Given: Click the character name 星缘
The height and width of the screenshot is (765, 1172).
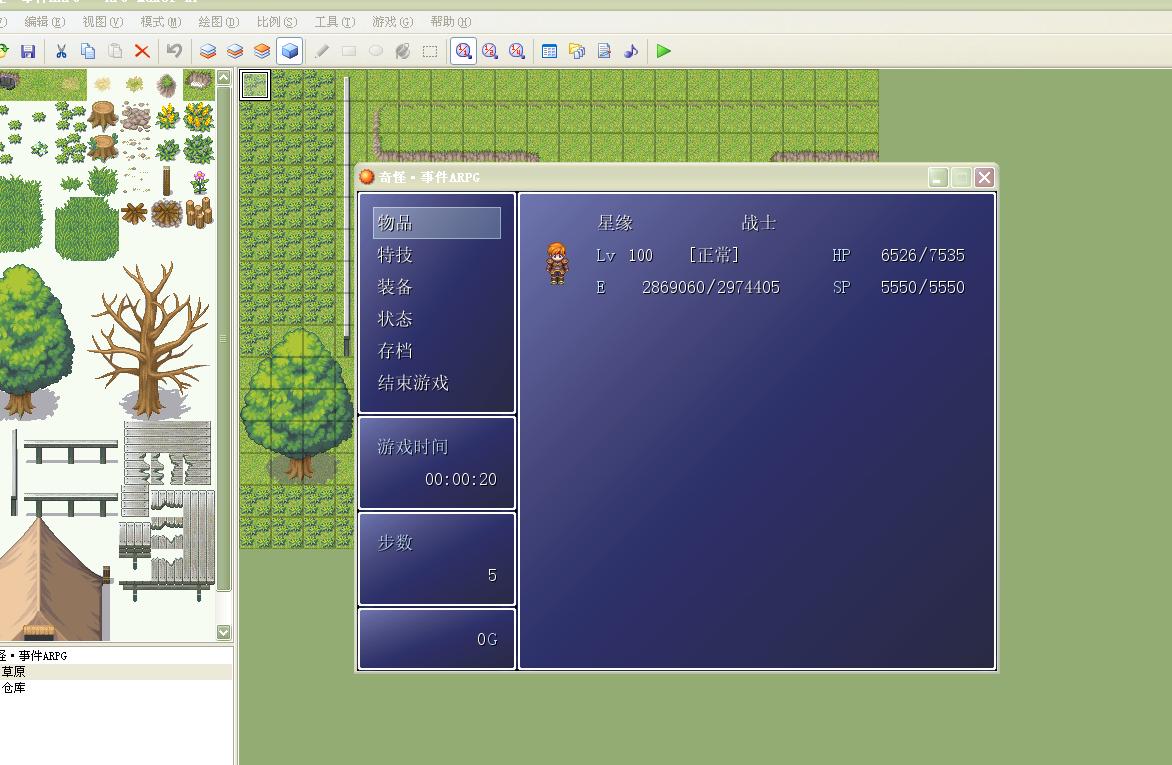Looking at the screenshot, I should 615,223.
